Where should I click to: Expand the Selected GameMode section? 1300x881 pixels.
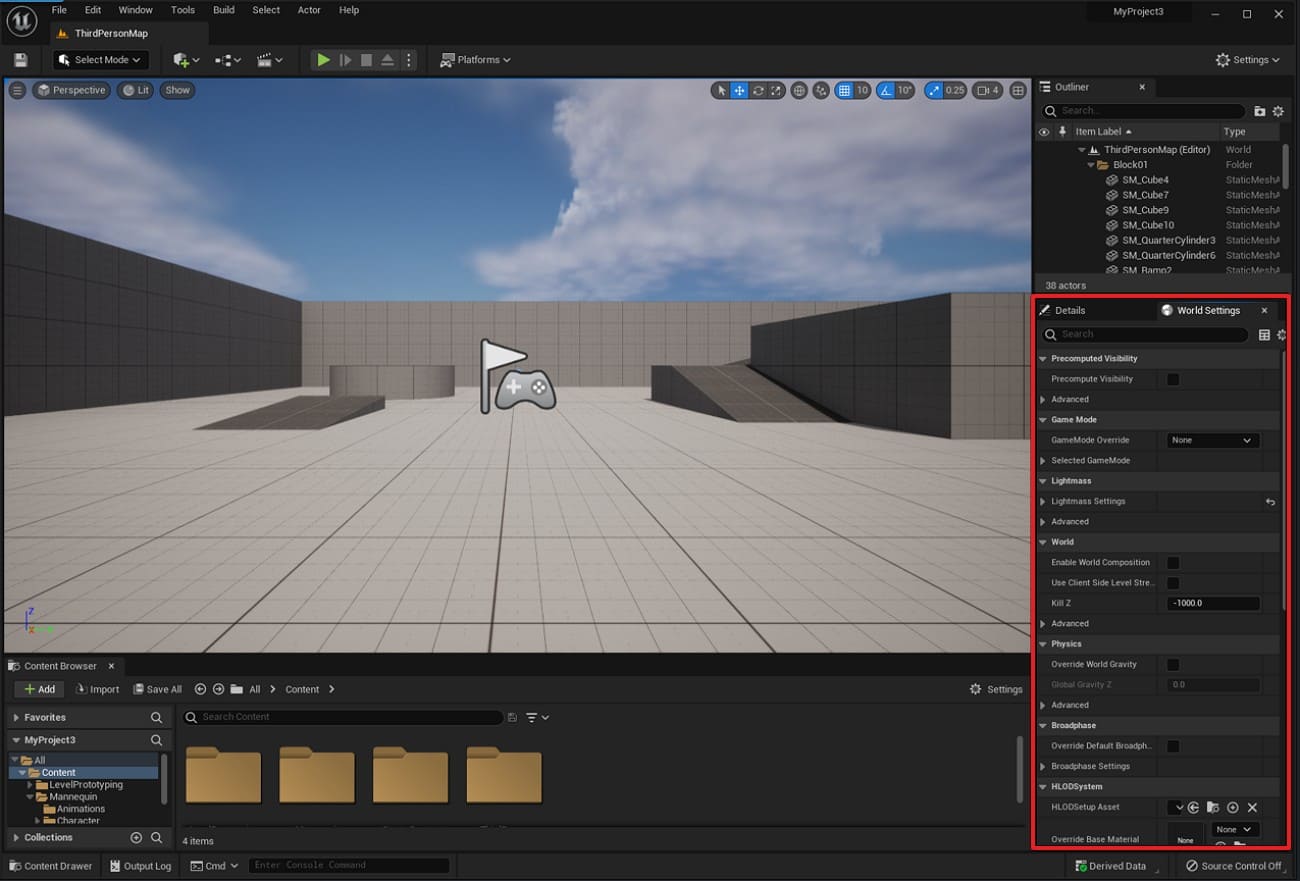[x=1045, y=460]
